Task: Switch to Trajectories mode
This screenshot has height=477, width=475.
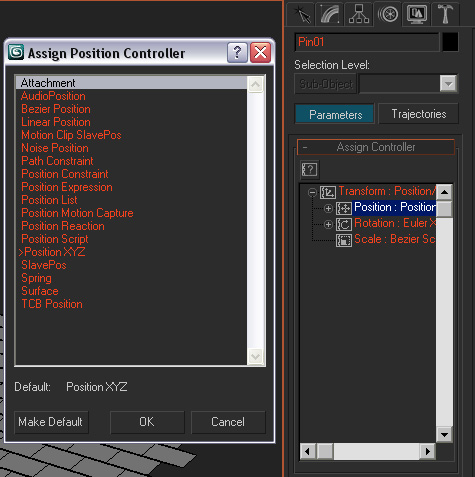Action: point(419,114)
